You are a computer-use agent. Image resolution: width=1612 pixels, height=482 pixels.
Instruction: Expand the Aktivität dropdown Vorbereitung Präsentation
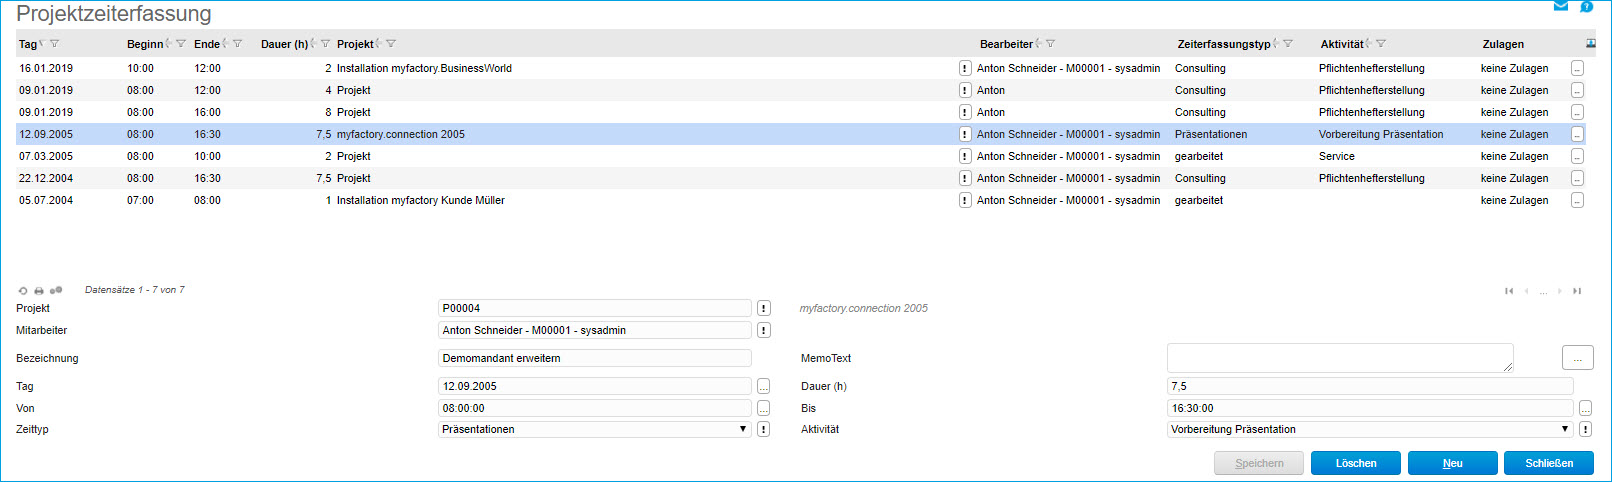tap(1370, 430)
